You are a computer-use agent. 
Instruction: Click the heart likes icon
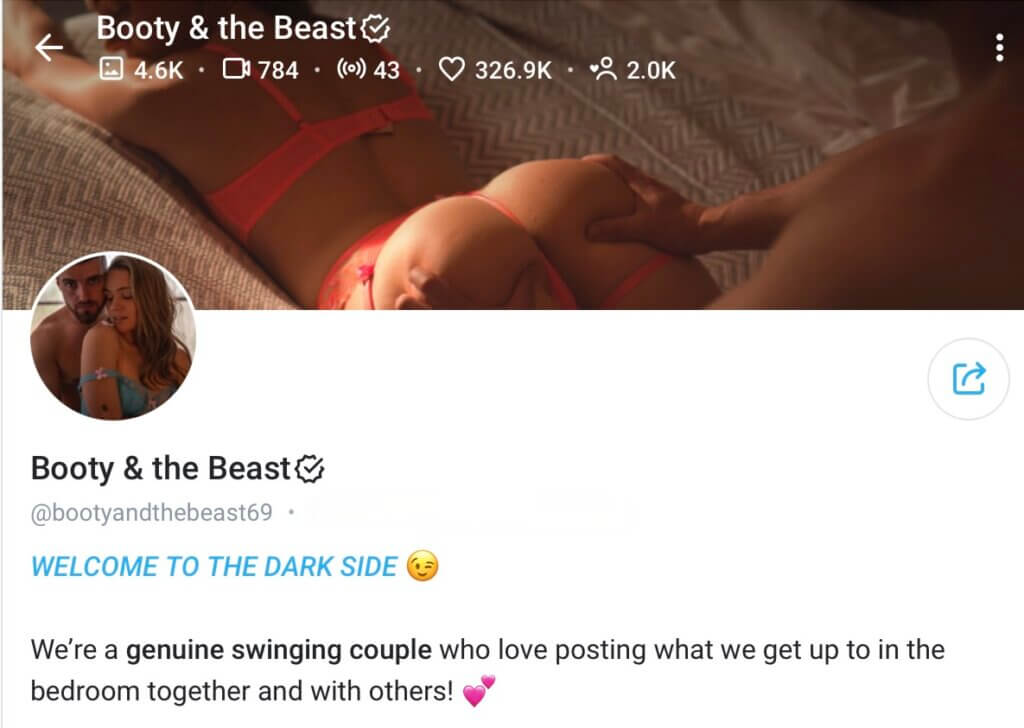click(x=451, y=69)
